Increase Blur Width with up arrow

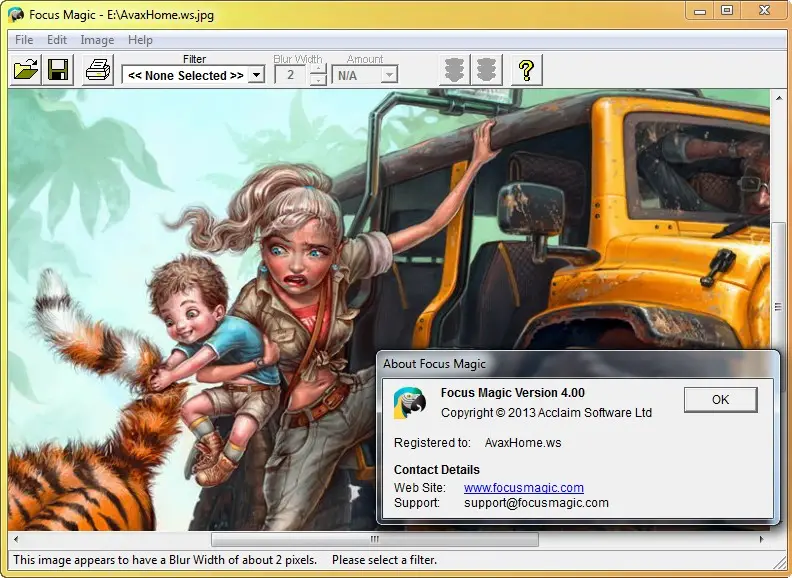click(318, 70)
